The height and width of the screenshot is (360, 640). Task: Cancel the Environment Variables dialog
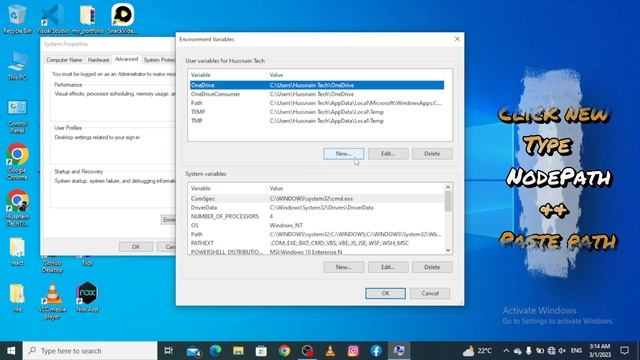430,293
